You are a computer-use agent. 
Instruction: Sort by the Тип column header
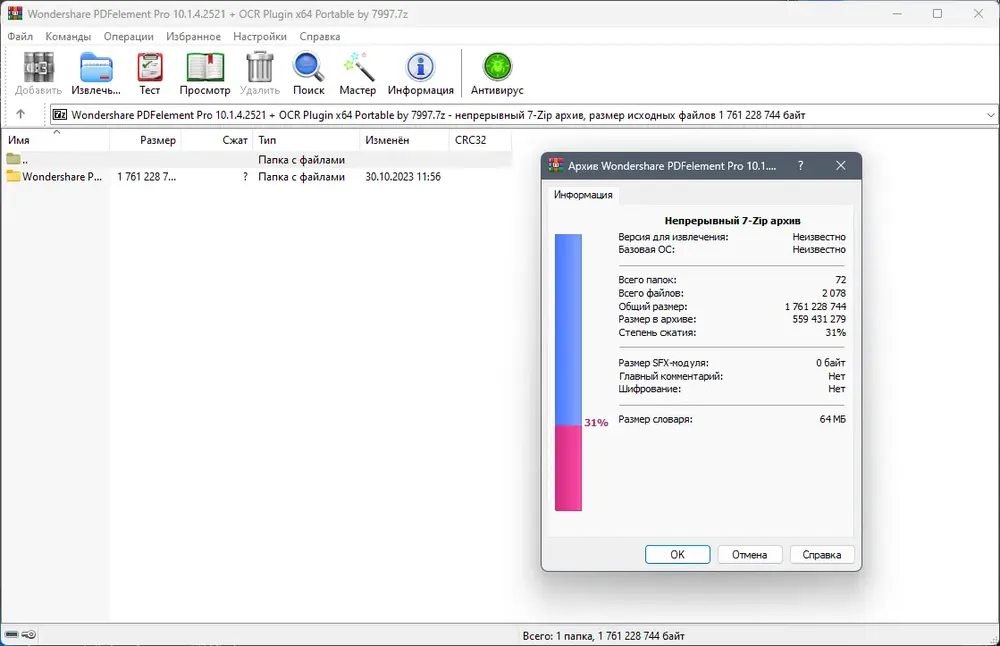pos(306,140)
